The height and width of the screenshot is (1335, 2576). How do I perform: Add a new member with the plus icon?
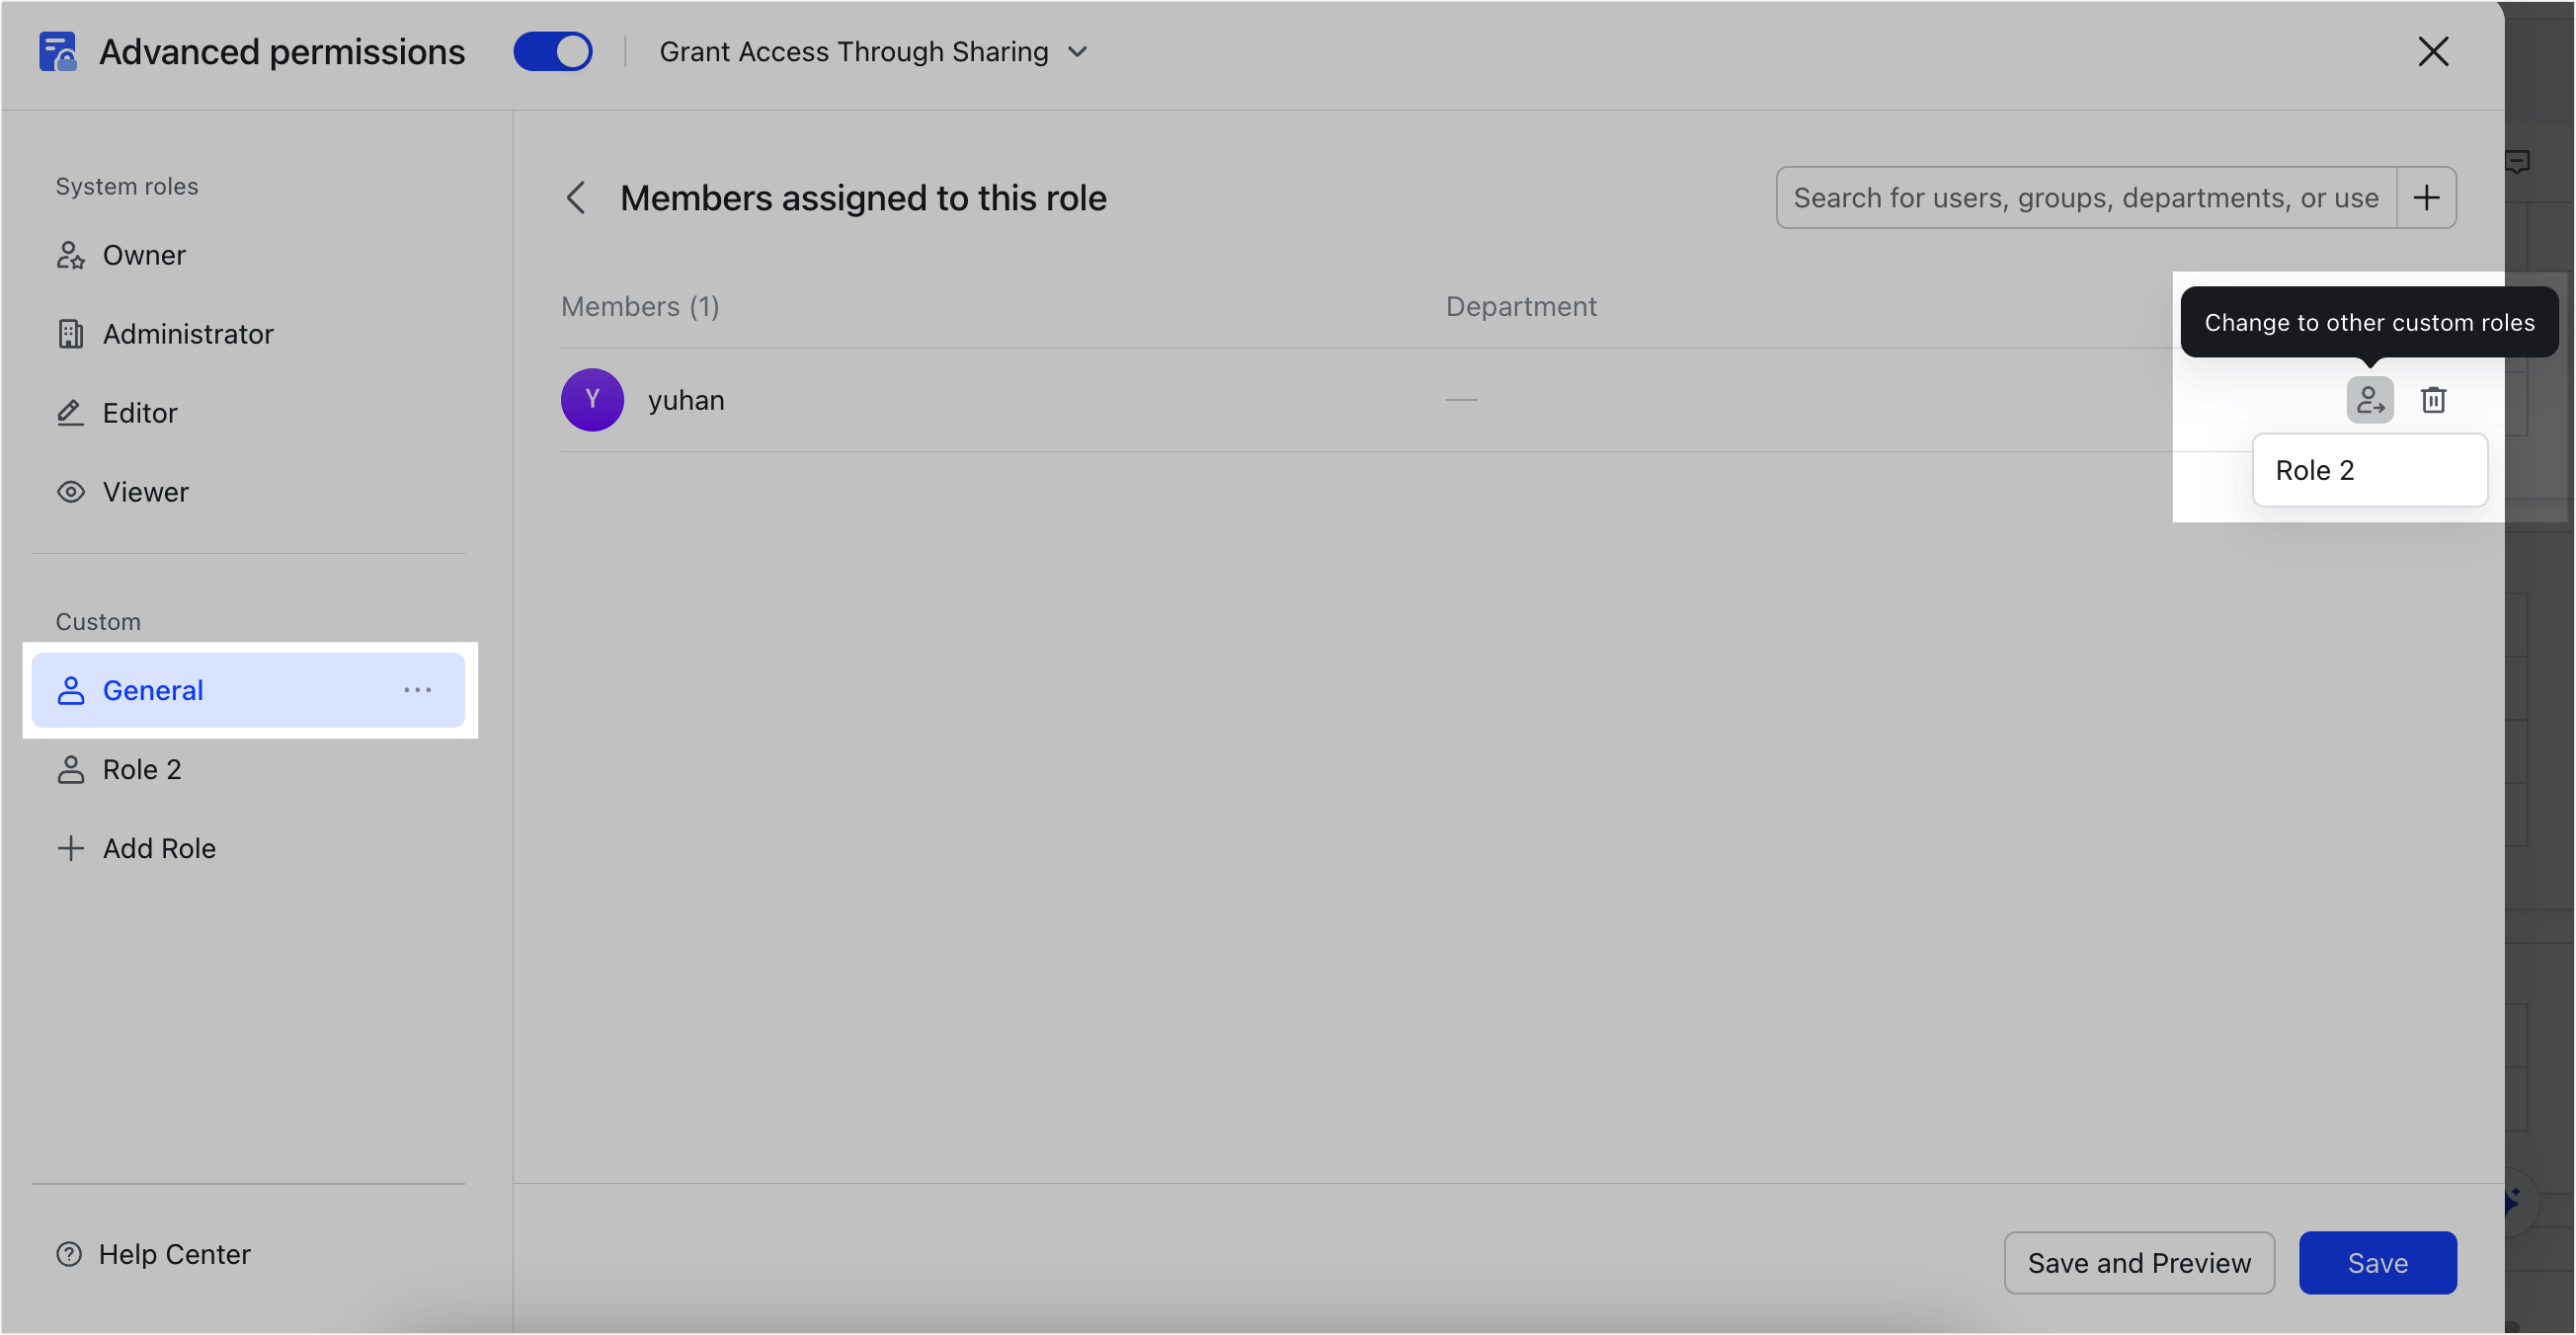click(x=2427, y=197)
